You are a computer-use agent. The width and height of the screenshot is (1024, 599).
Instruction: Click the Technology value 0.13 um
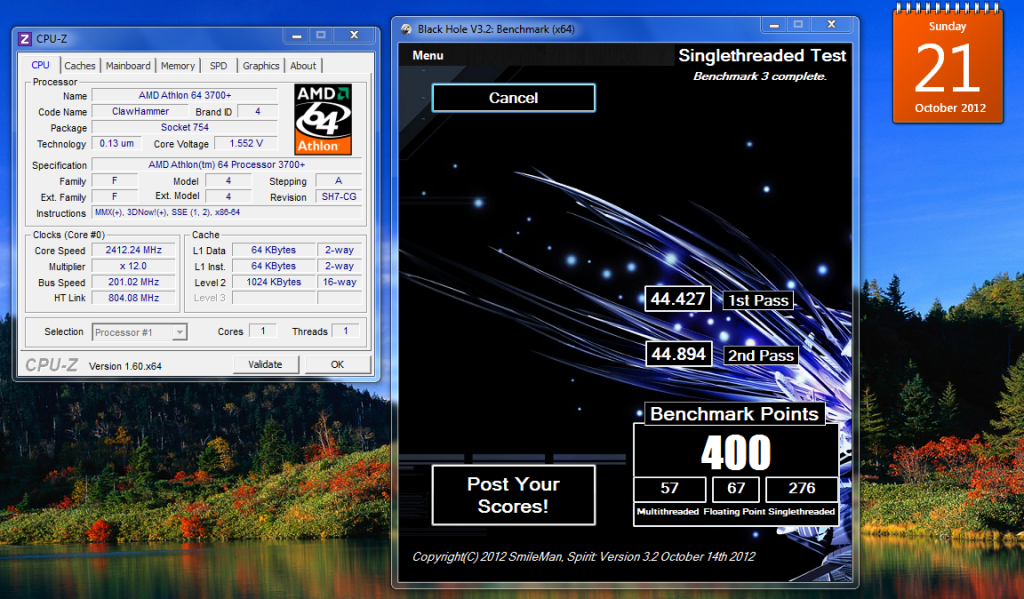(116, 143)
